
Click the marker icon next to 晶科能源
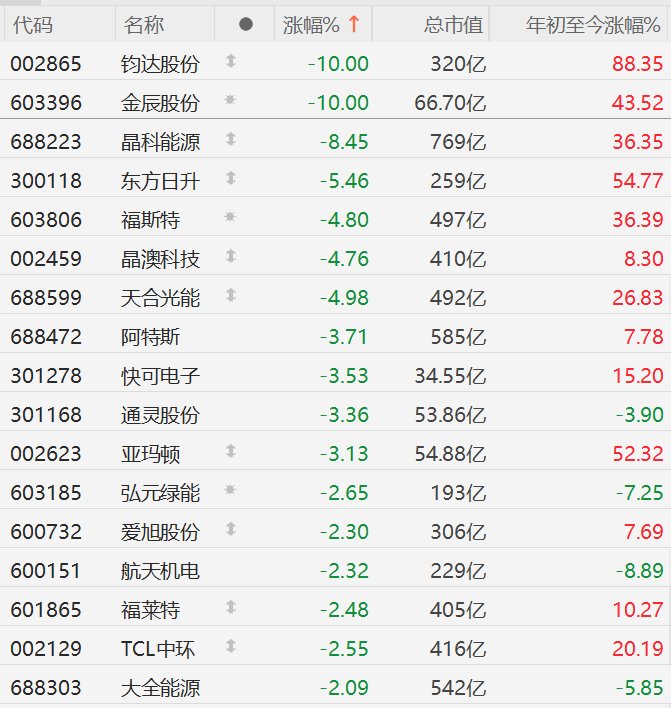click(x=231, y=140)
